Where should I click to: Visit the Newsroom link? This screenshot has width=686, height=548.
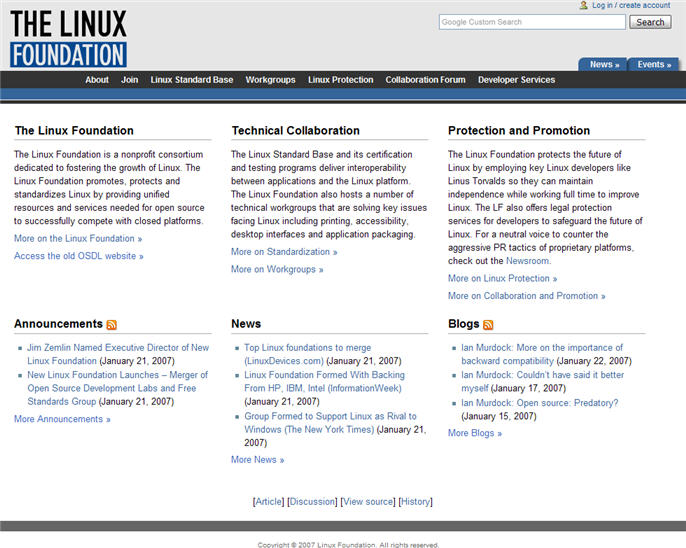point(527,260)
